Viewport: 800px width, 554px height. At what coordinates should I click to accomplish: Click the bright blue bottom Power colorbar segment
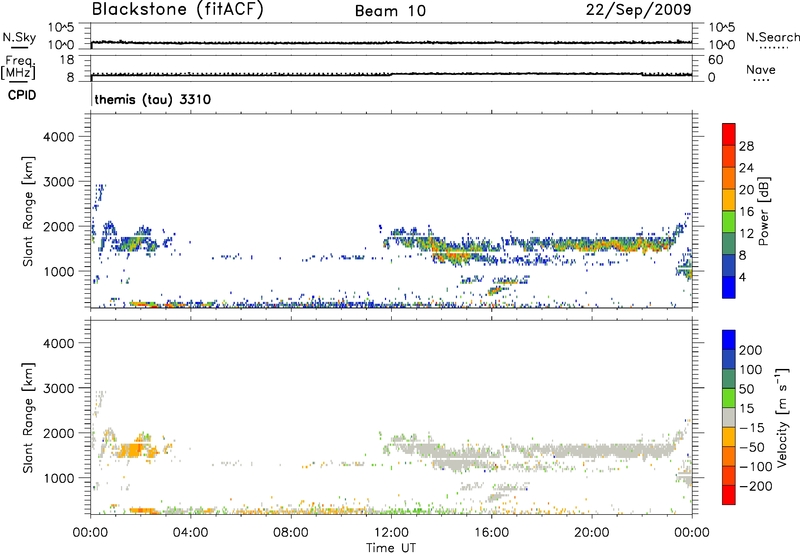[x=729, y=287]
